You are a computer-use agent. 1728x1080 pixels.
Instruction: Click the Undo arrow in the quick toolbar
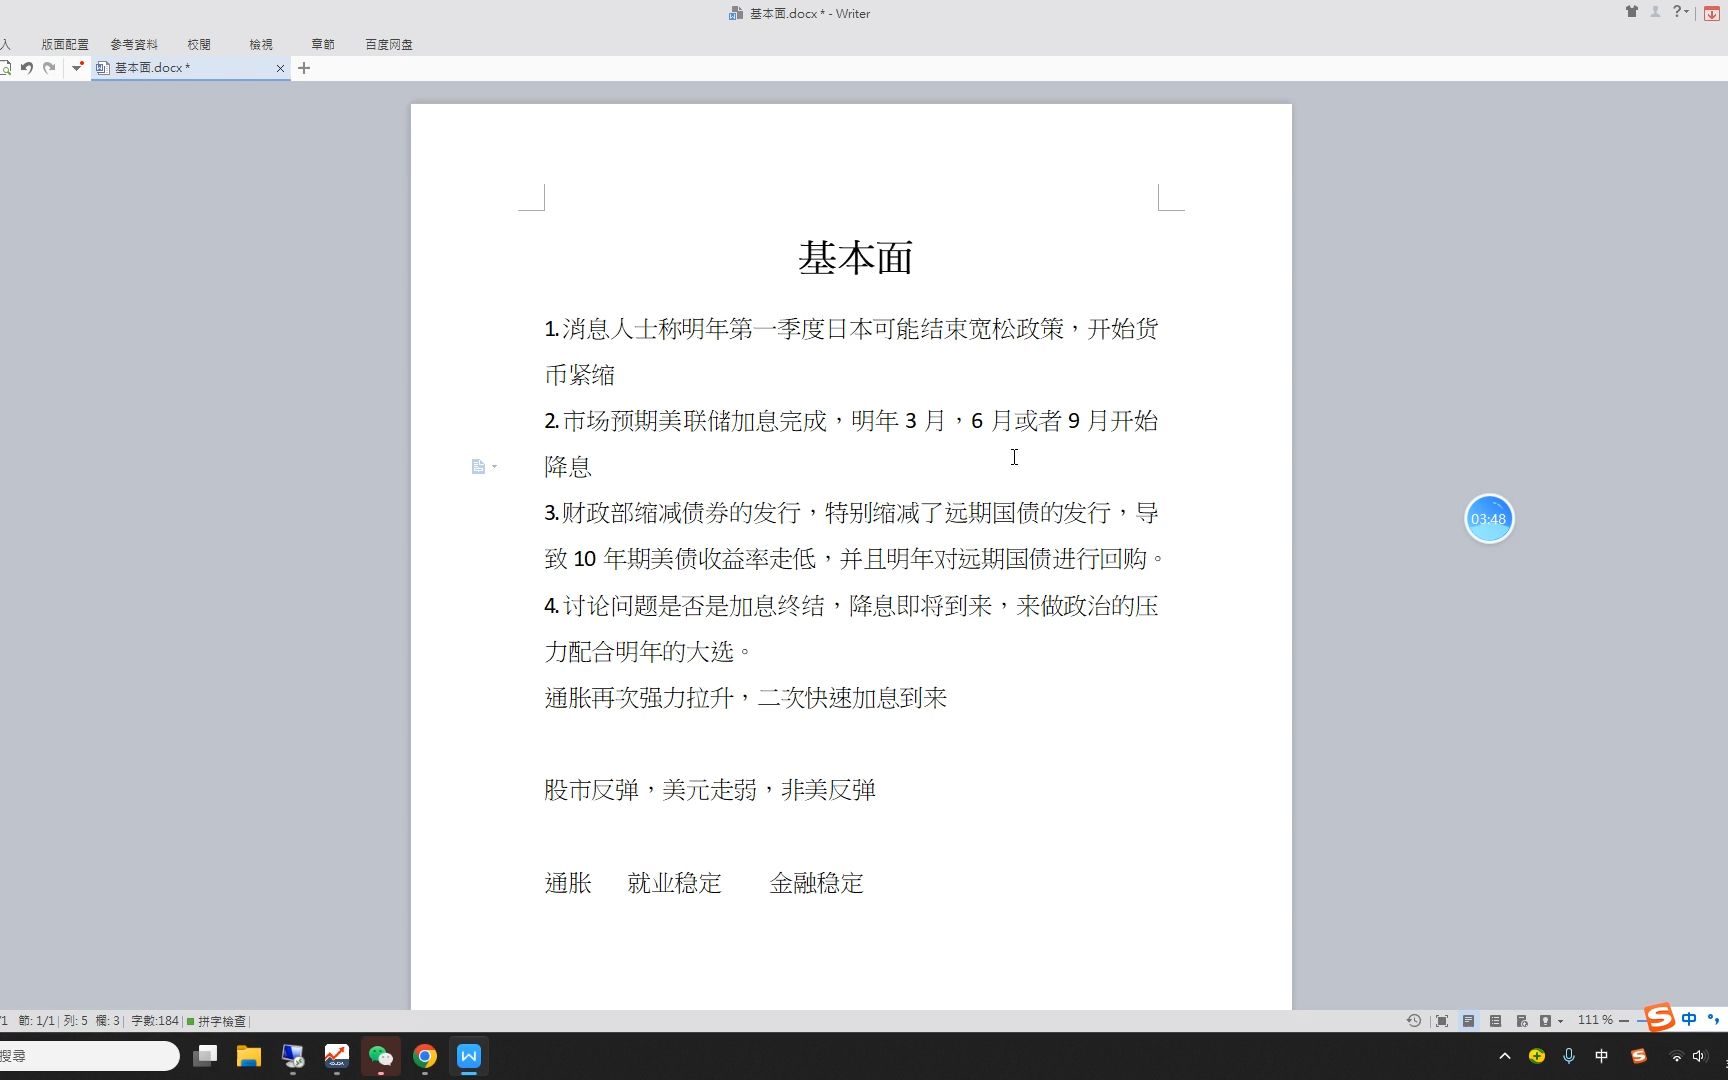[27, 68]
